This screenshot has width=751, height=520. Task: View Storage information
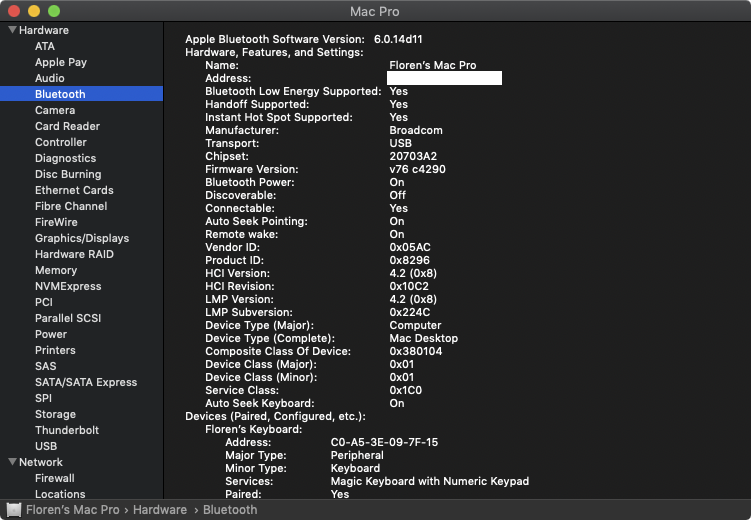pyautogui.click(x=55, y=414)
